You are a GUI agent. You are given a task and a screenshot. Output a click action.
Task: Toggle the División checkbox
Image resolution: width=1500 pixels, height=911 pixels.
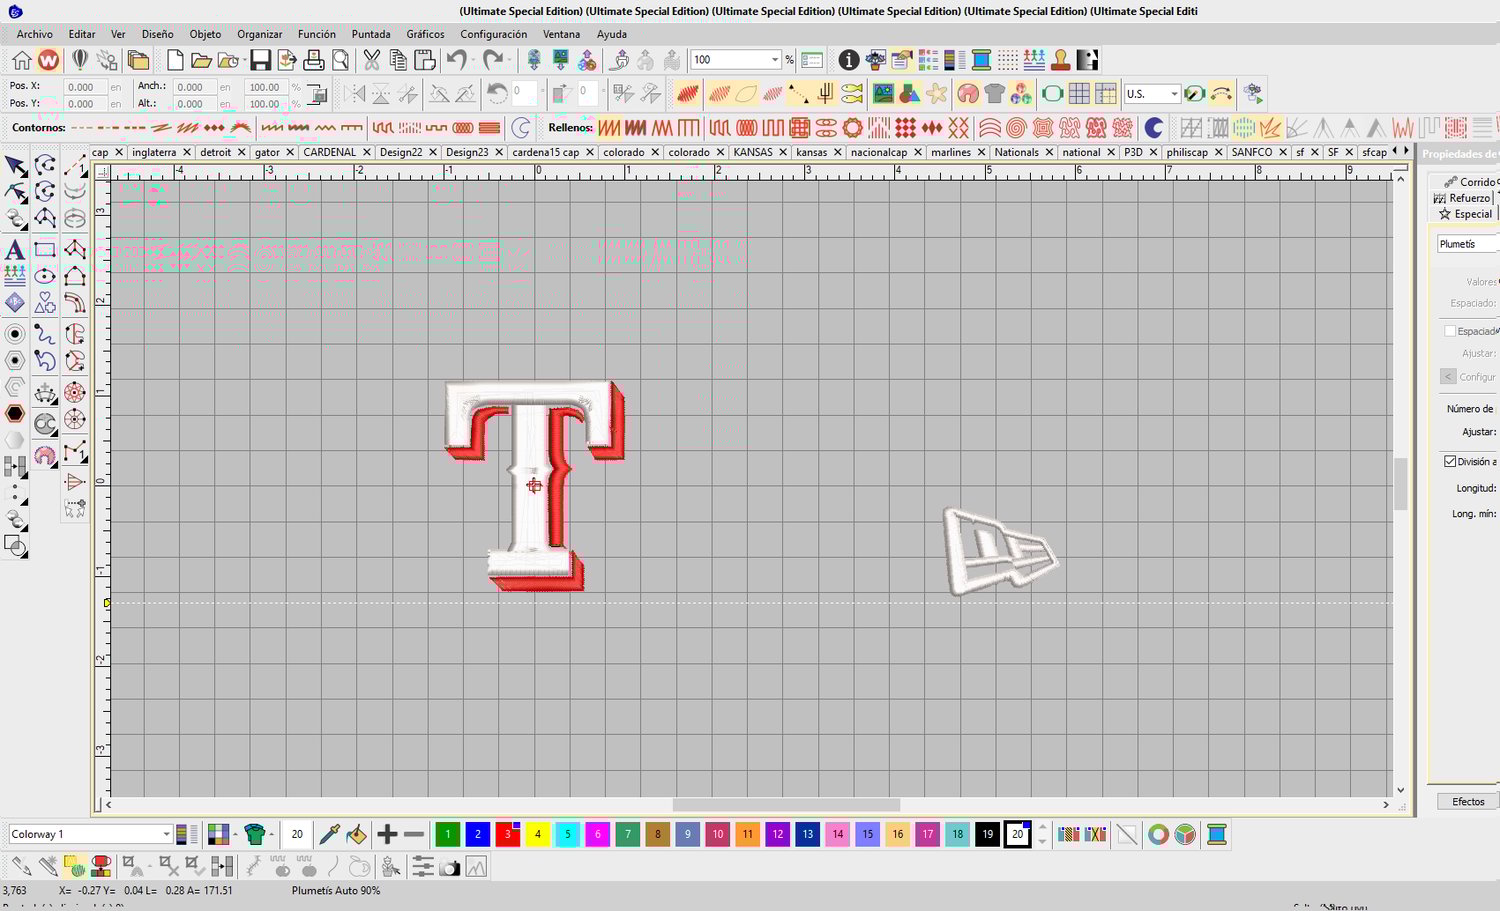[x=1450, y=461]
